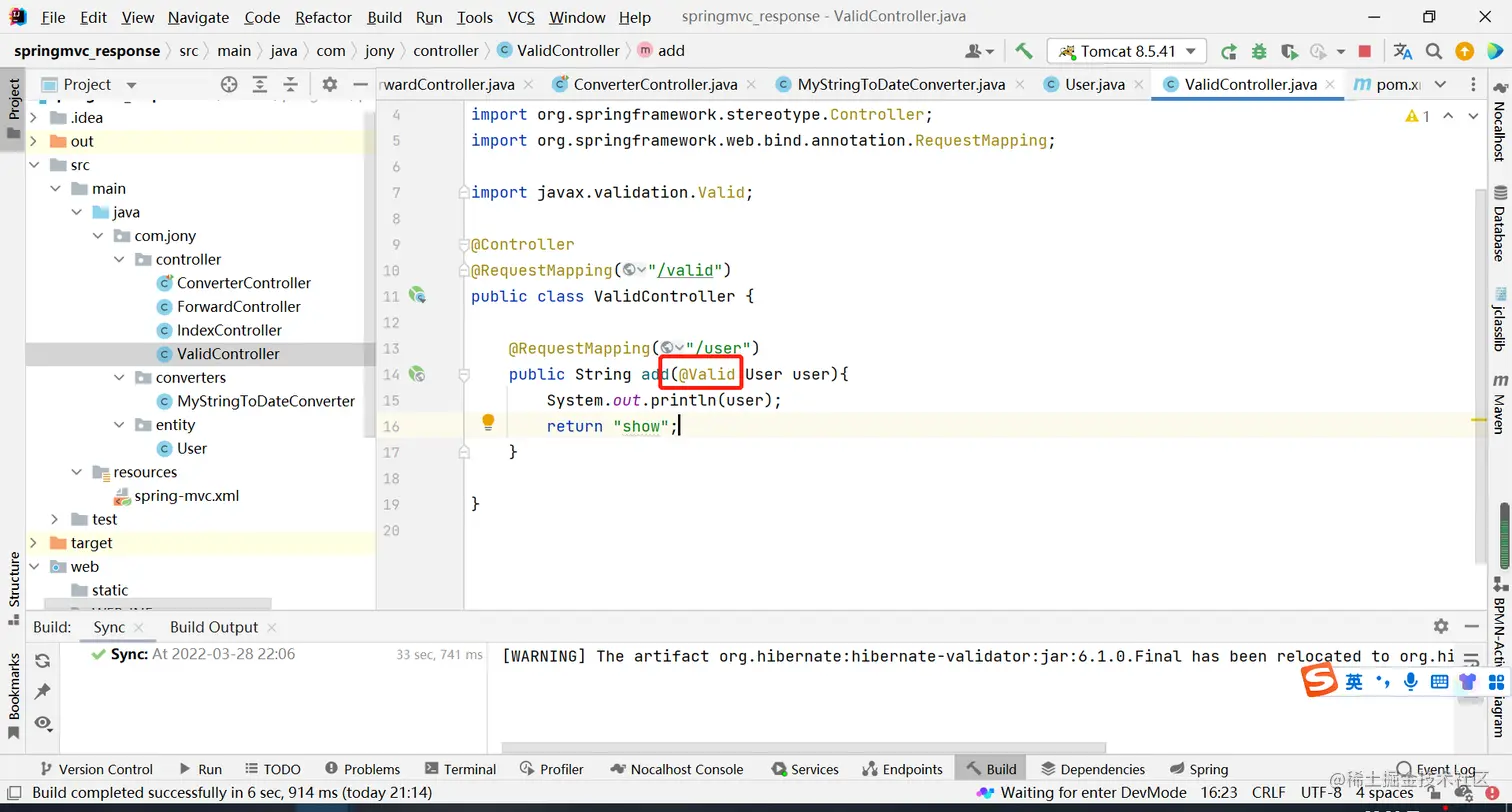Rerun sync with the reload icon
1512x812 pixels.
tap(42, 661)
